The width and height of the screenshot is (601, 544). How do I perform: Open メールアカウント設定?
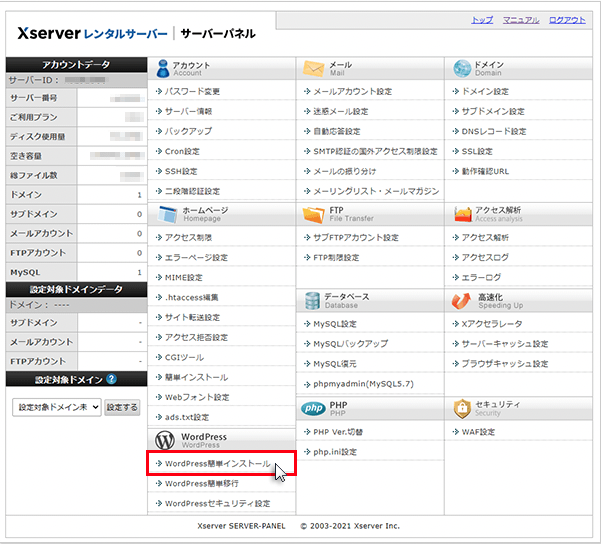[x=353, y=91]
